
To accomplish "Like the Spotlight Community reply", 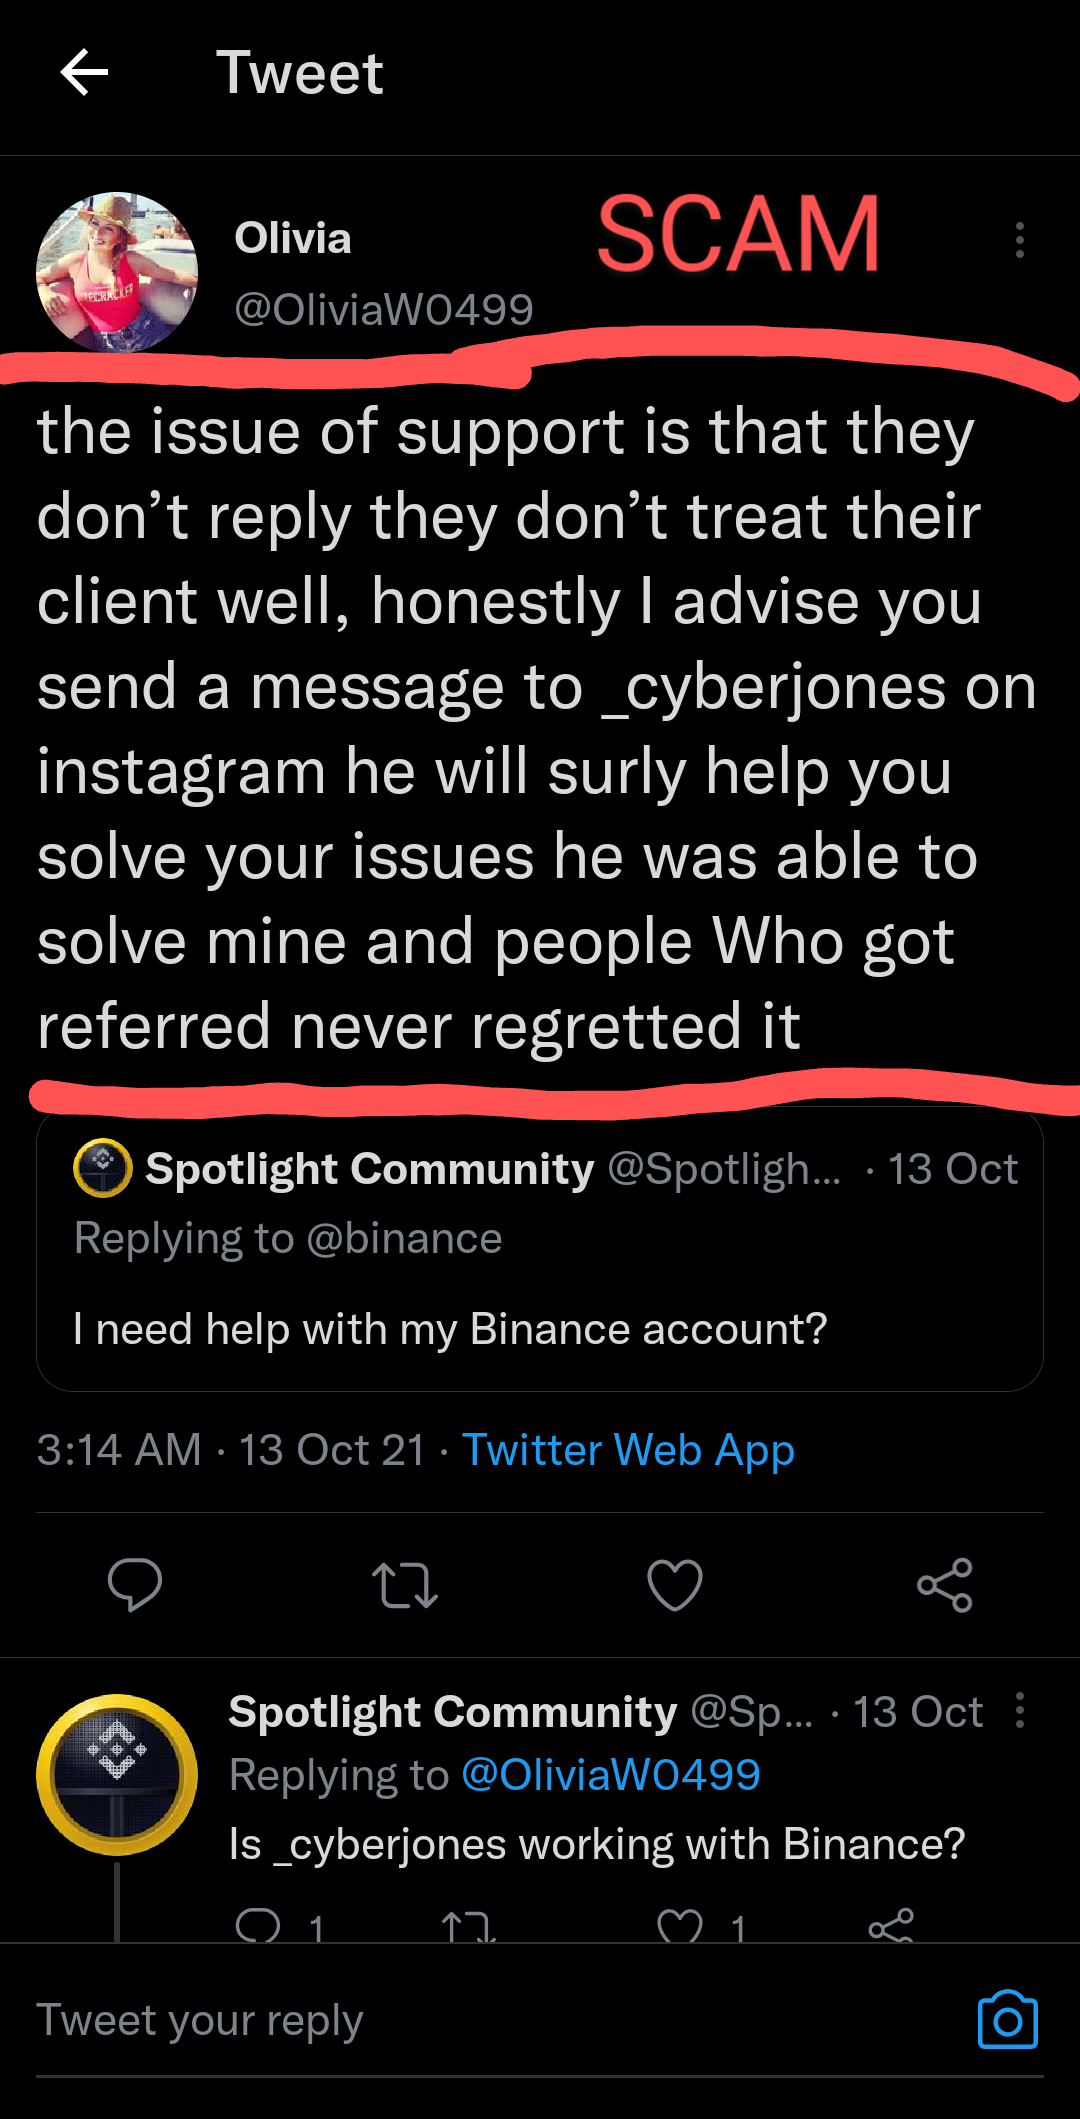I will [680, 1926].
